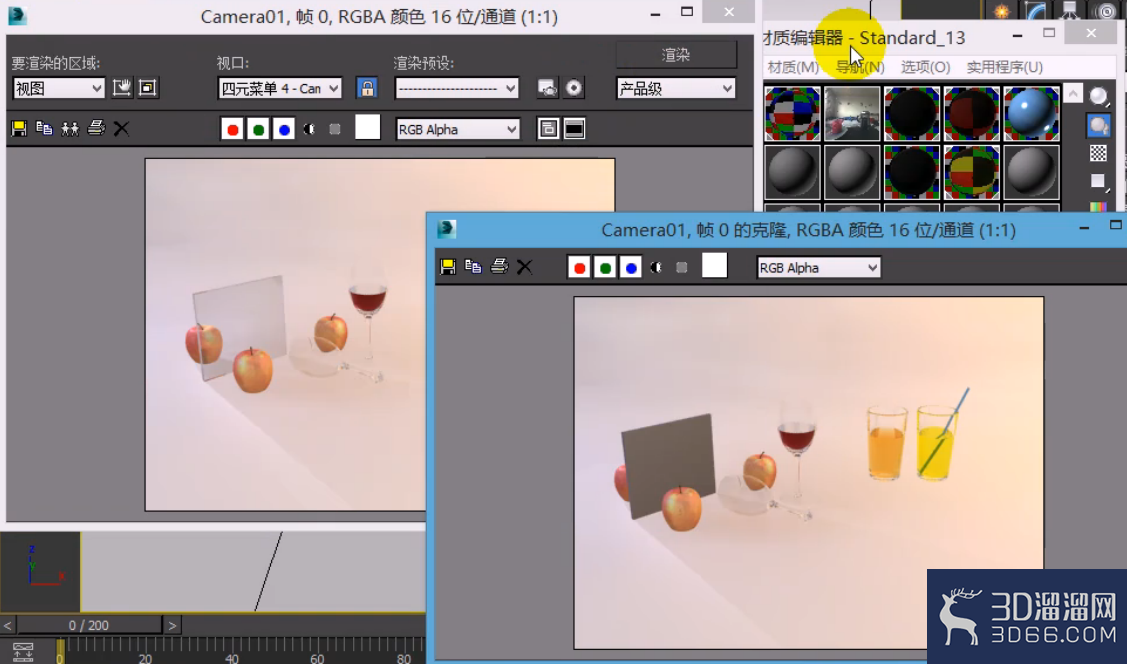Print image in cloned render window
Image resolution: width=1127 pixels, height=664 pixels.
tap(499, 267)
